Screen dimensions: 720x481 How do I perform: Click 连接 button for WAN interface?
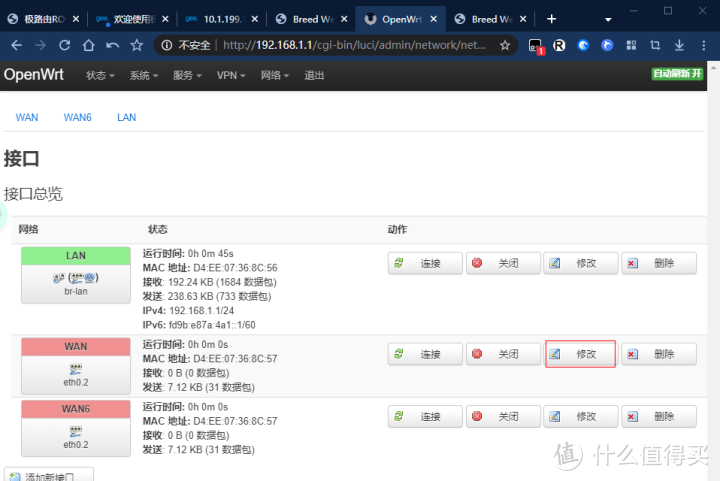point(425,354)
